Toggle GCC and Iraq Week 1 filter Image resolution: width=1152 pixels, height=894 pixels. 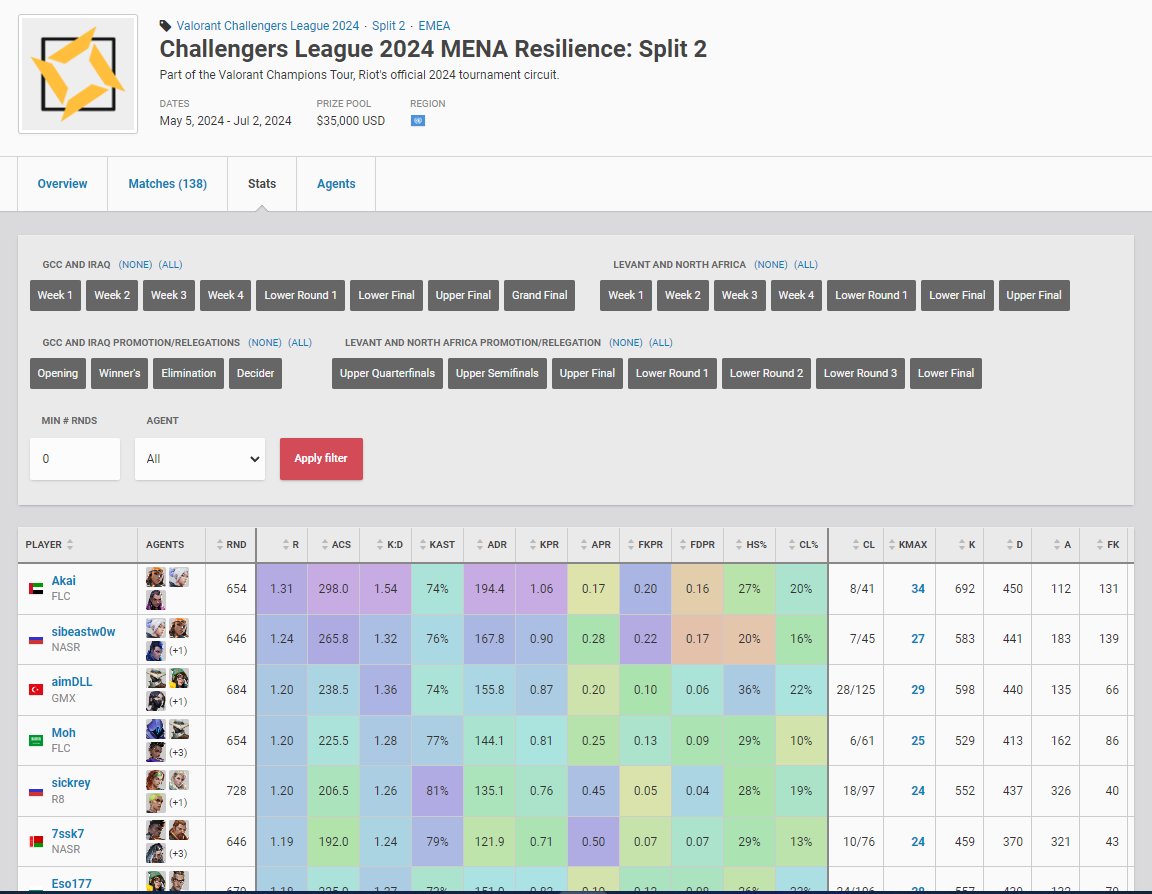pyautogui.click(x=55, y=295)
